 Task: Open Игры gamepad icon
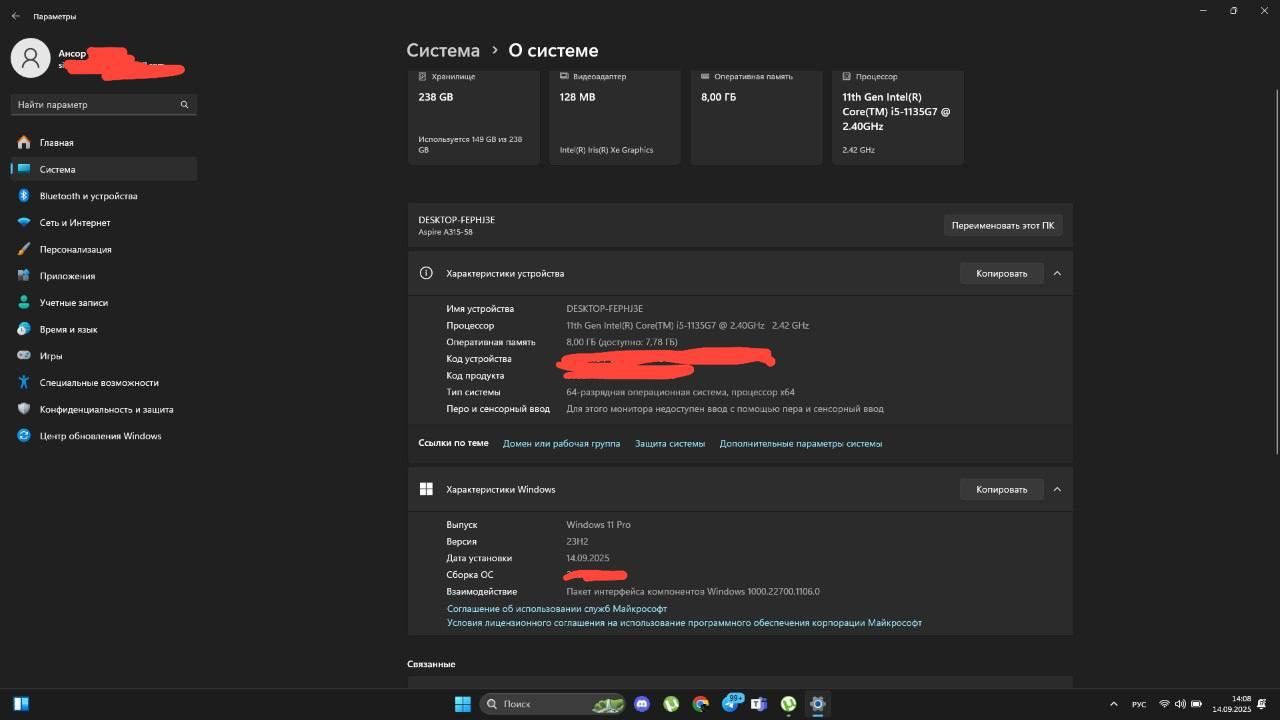coord(24,356)
